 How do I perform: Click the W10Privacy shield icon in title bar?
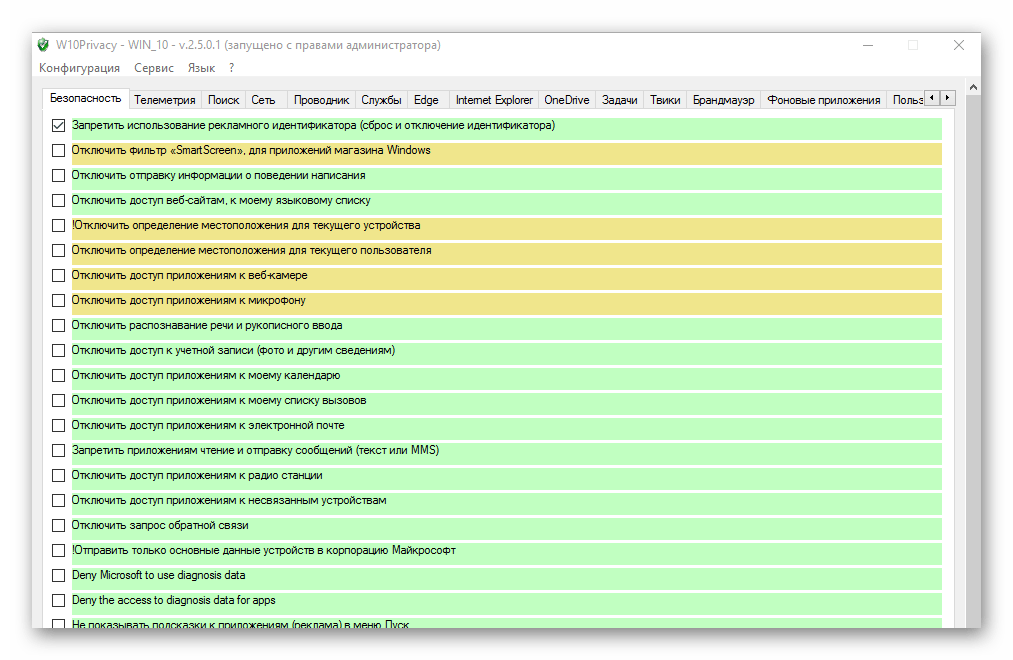coord(43,45)
